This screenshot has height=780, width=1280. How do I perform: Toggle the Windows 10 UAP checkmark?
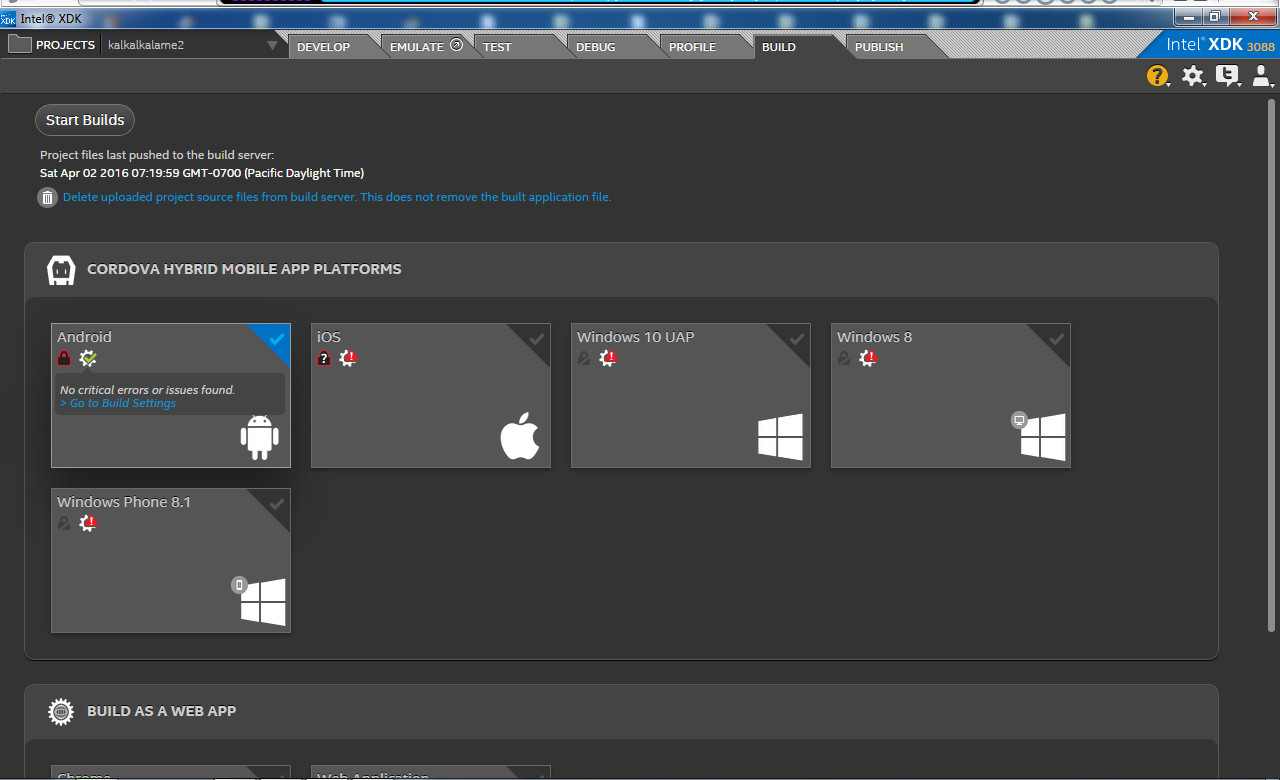pos(797,338)
